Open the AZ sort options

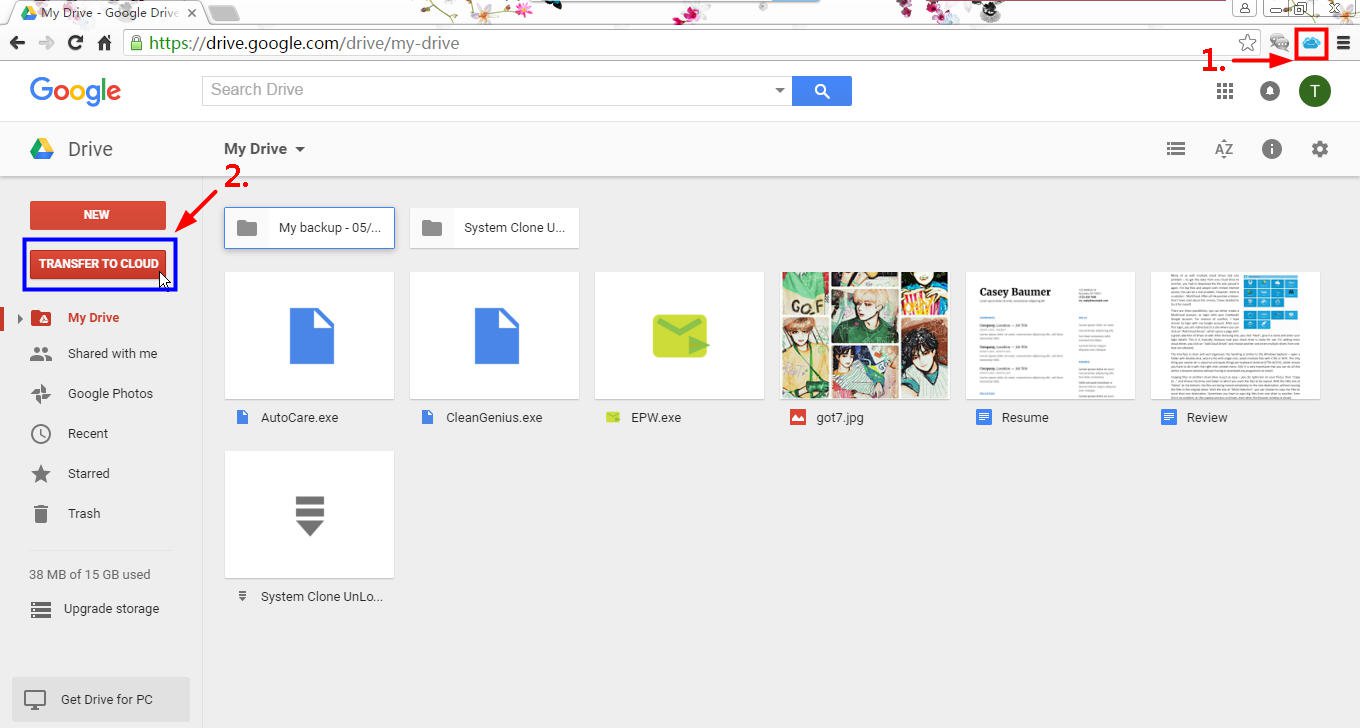click(1223, 149)
